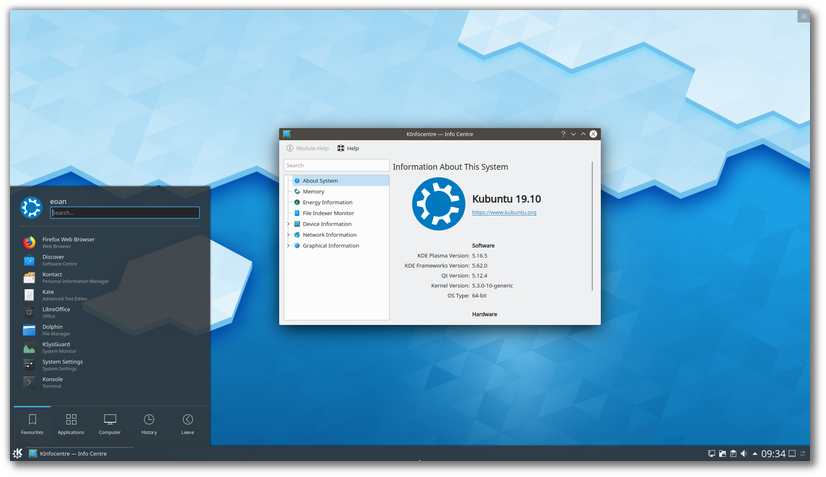Select Memory in the module list
826x477 pixels.
tap(313, 192)
